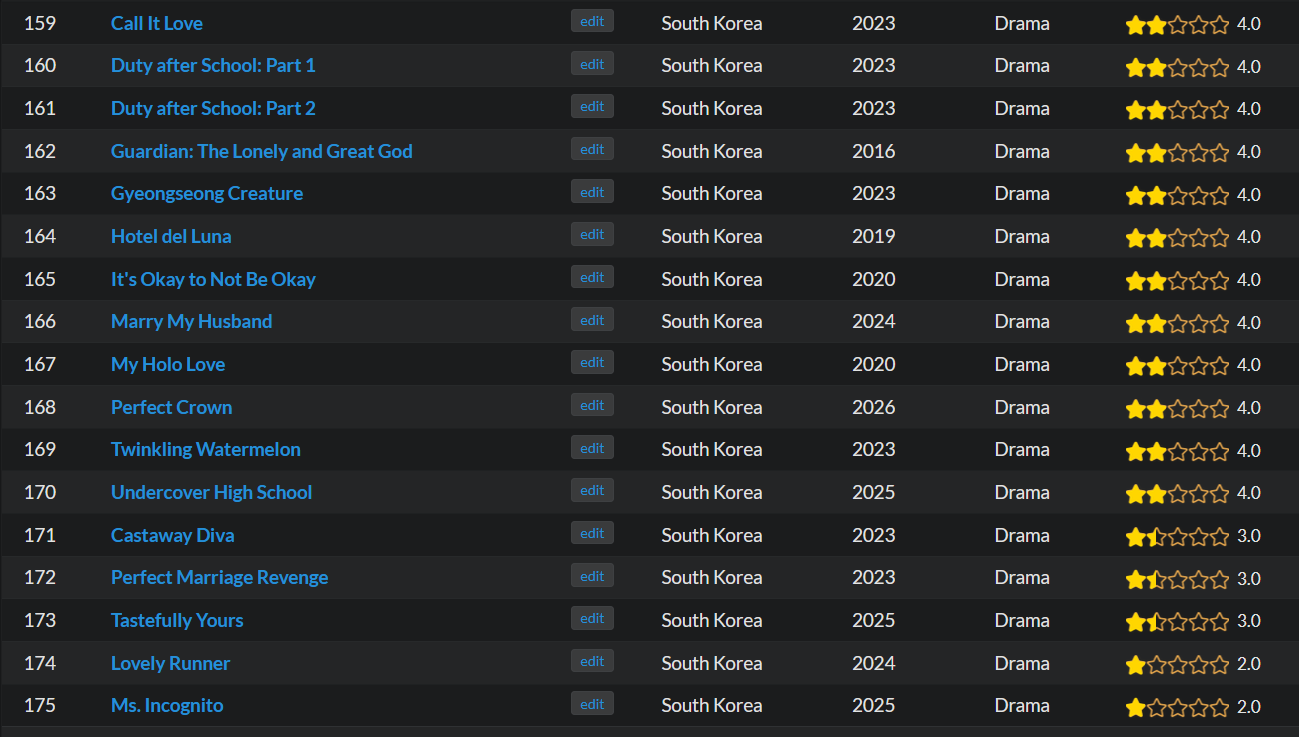The width and height of the screenshot is (1299, 737).
Task: Edit the Hotel del Luna entry
Action: click(x=592, y=234)
